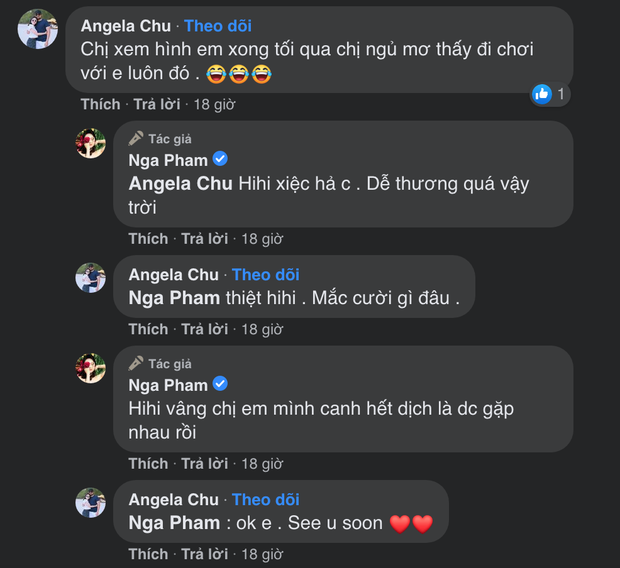Click the blue like reaction icon
The height and width of the screenshot is (568, 620).
542,94
